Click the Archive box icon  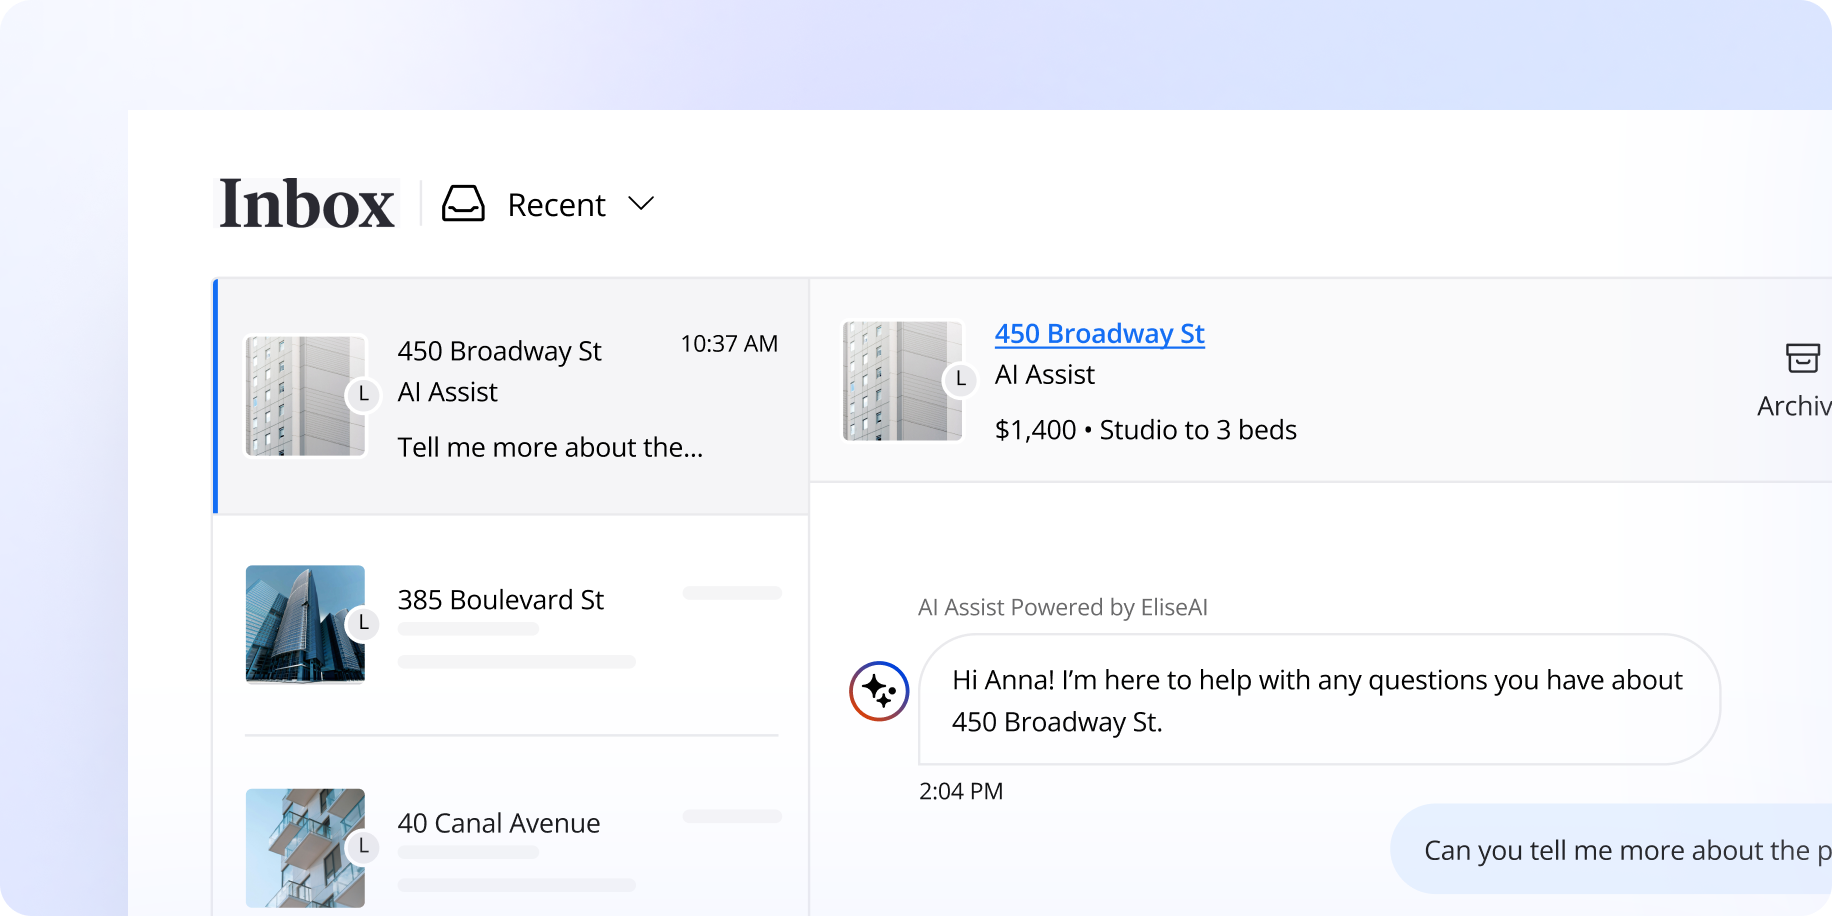point(1802,357)
